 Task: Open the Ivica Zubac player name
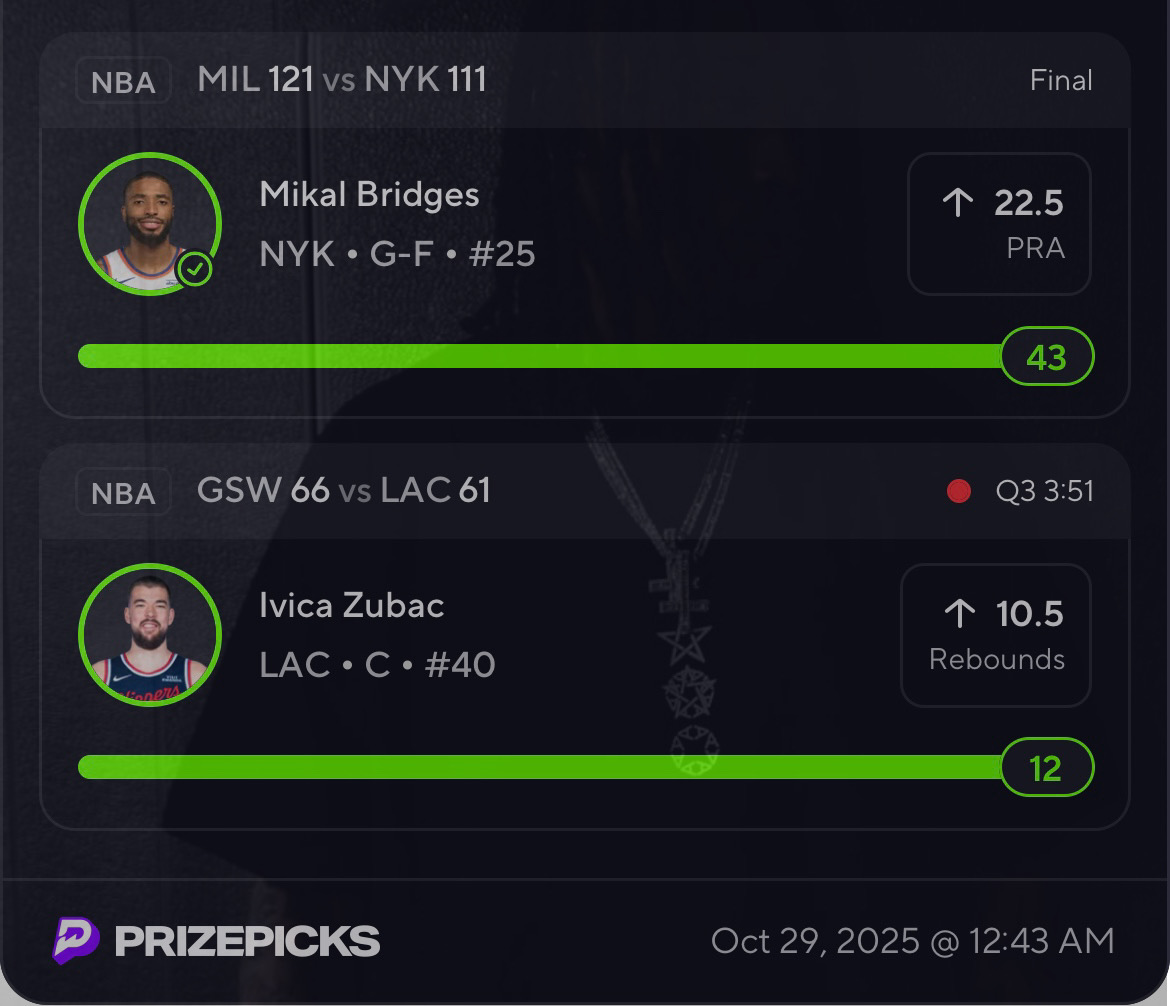click(x=352, y=605)
